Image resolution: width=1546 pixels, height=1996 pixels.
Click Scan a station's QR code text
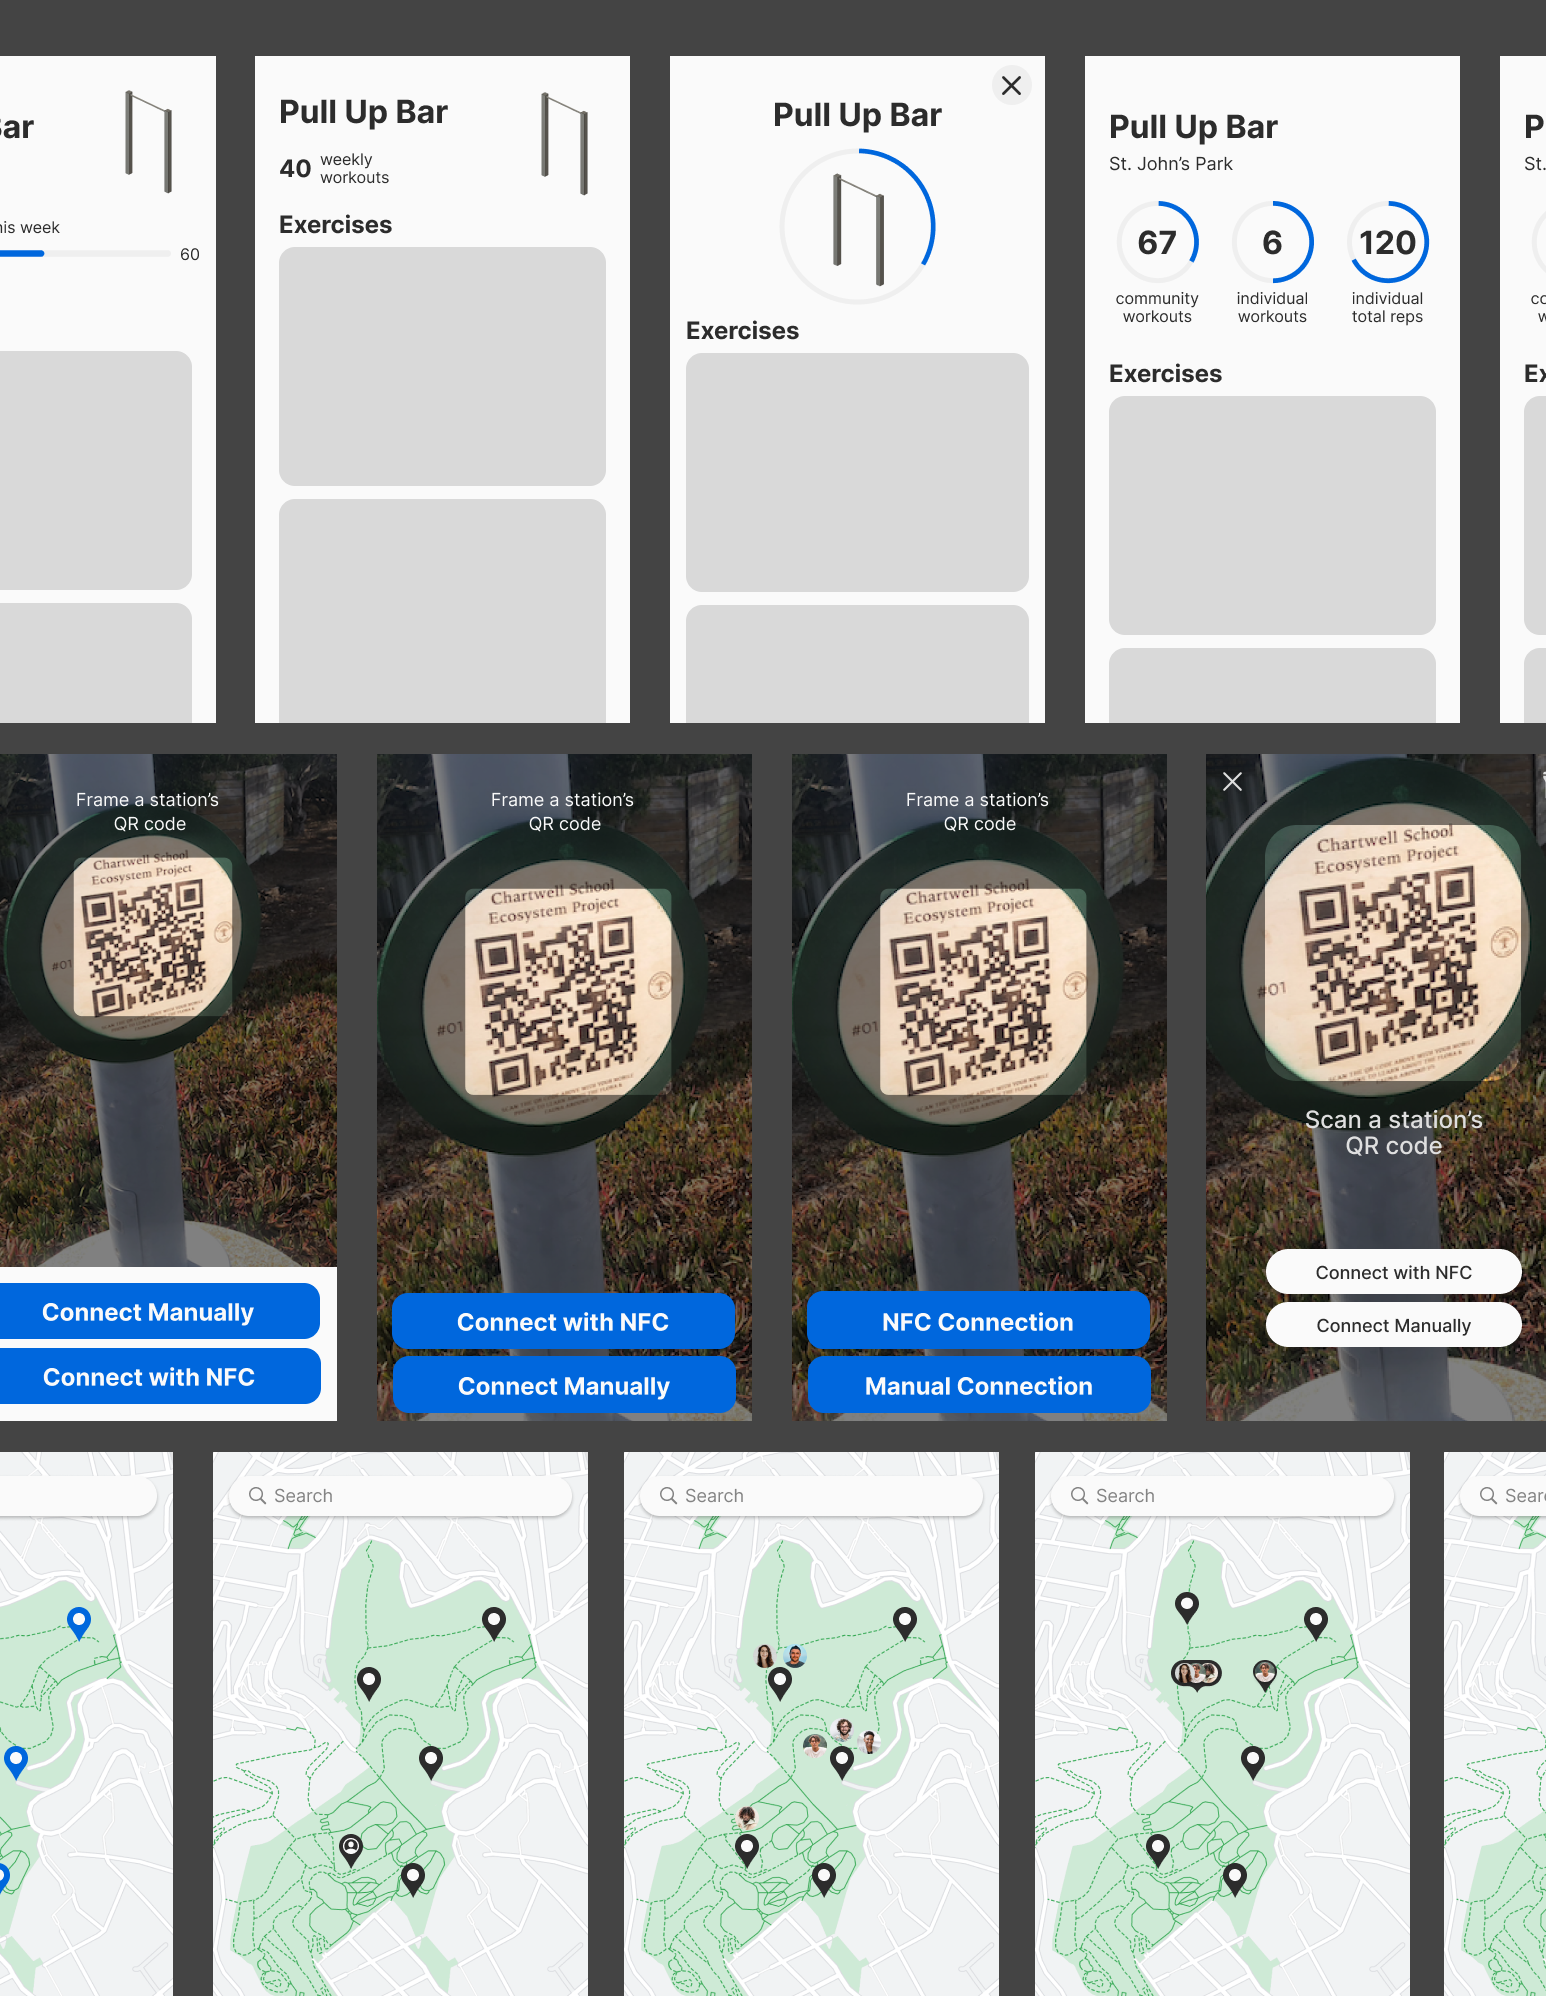coord(1393,1132)
